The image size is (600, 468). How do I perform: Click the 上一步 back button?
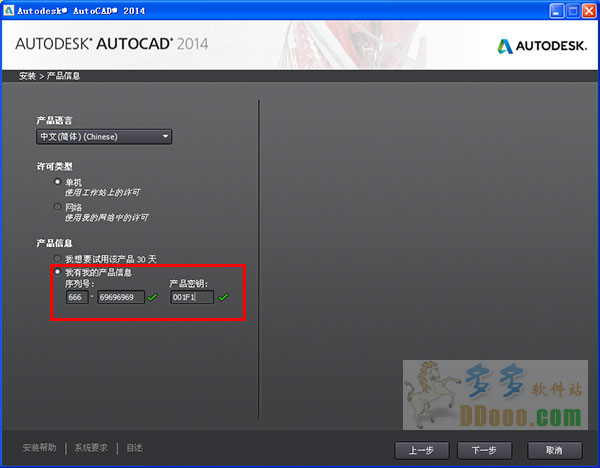click(x=421, y=450)
